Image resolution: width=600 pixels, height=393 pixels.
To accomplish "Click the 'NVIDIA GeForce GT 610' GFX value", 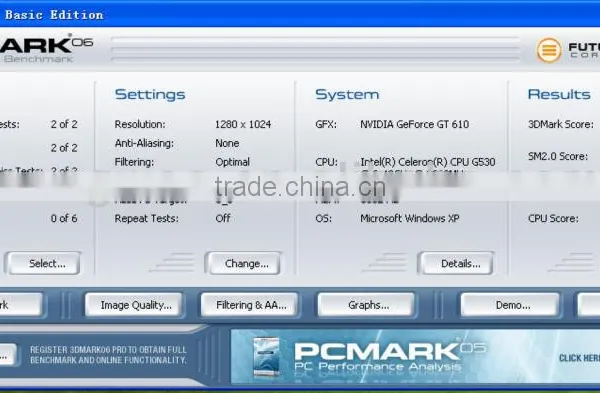I will click(x=414, y=124).
